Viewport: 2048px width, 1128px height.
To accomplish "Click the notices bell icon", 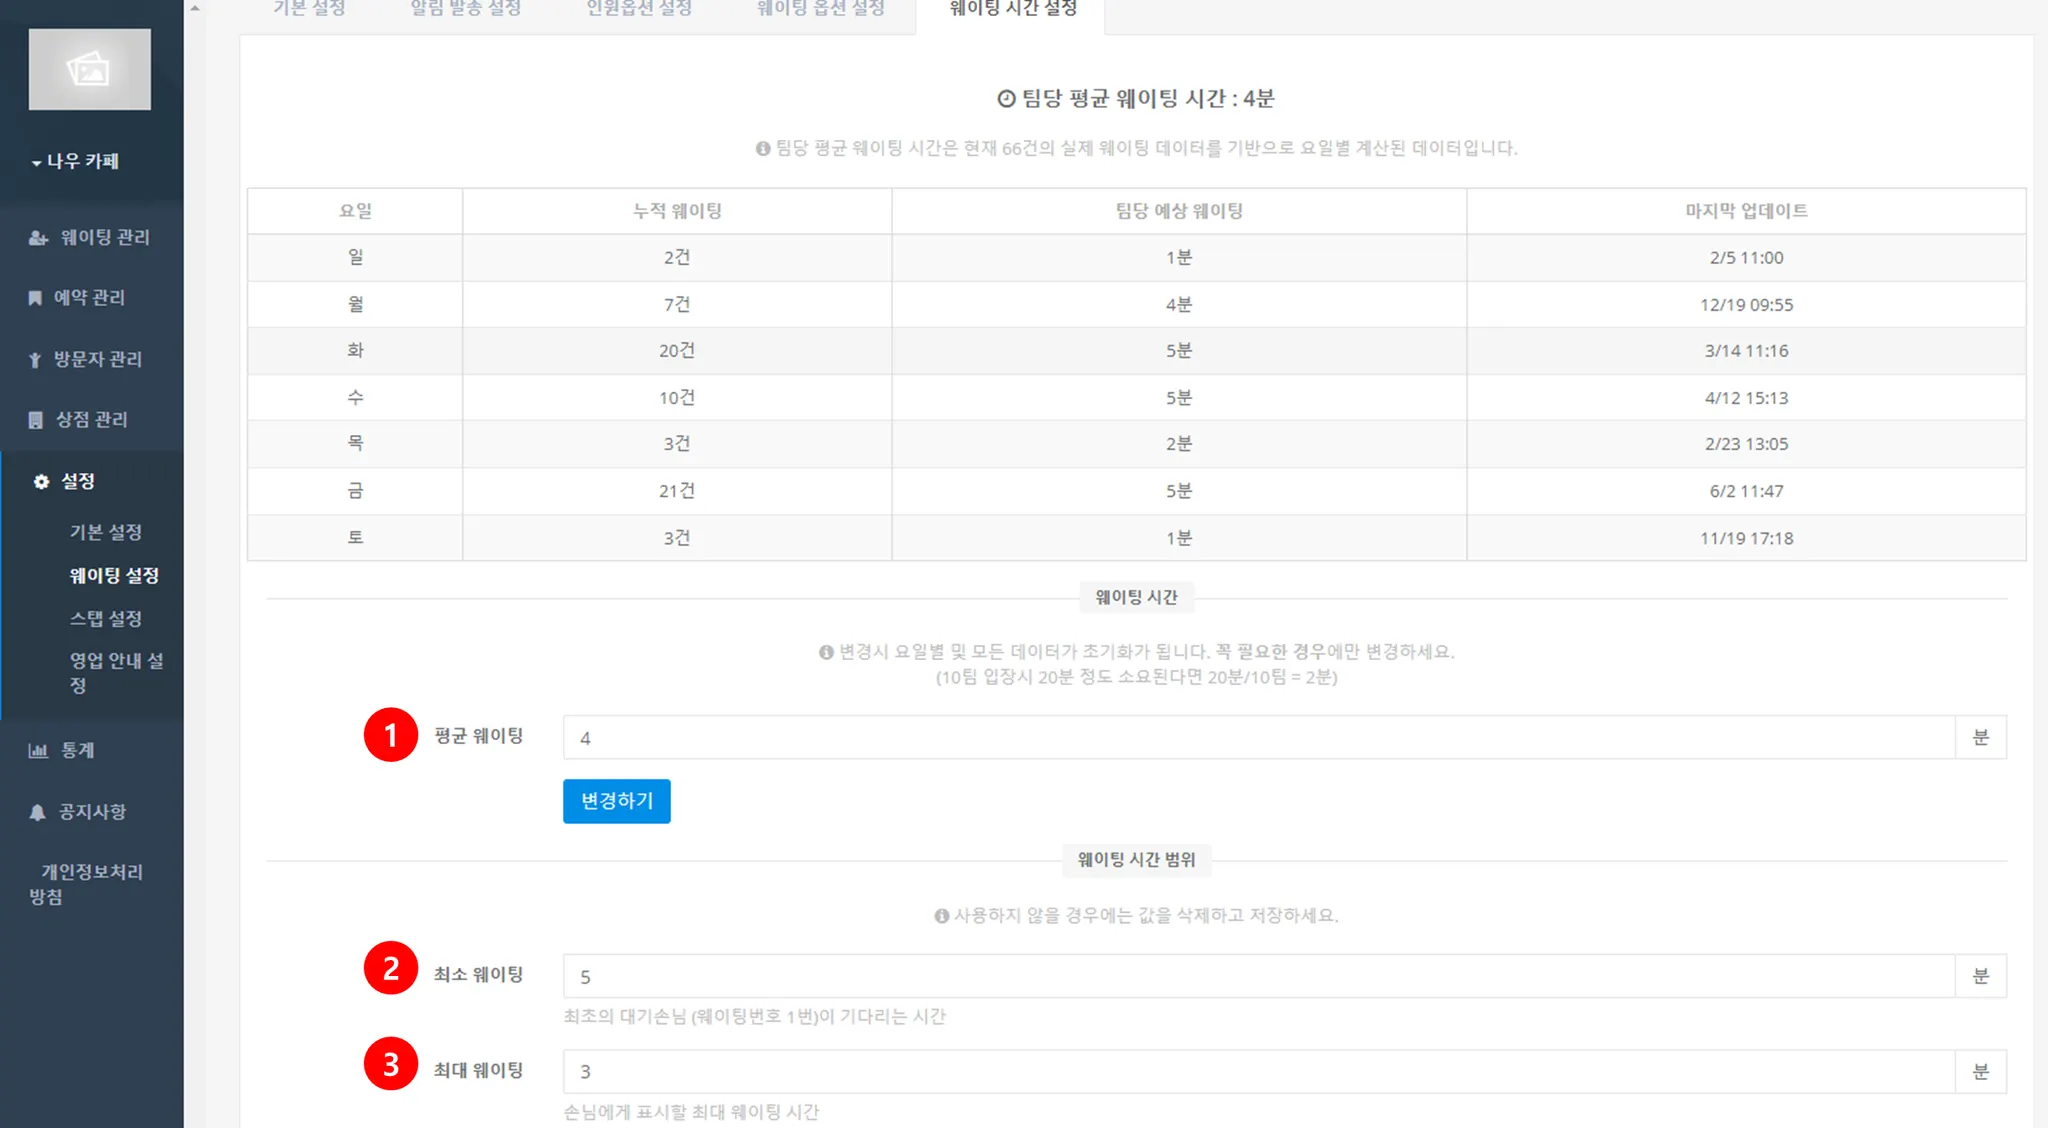I will 37,812.
